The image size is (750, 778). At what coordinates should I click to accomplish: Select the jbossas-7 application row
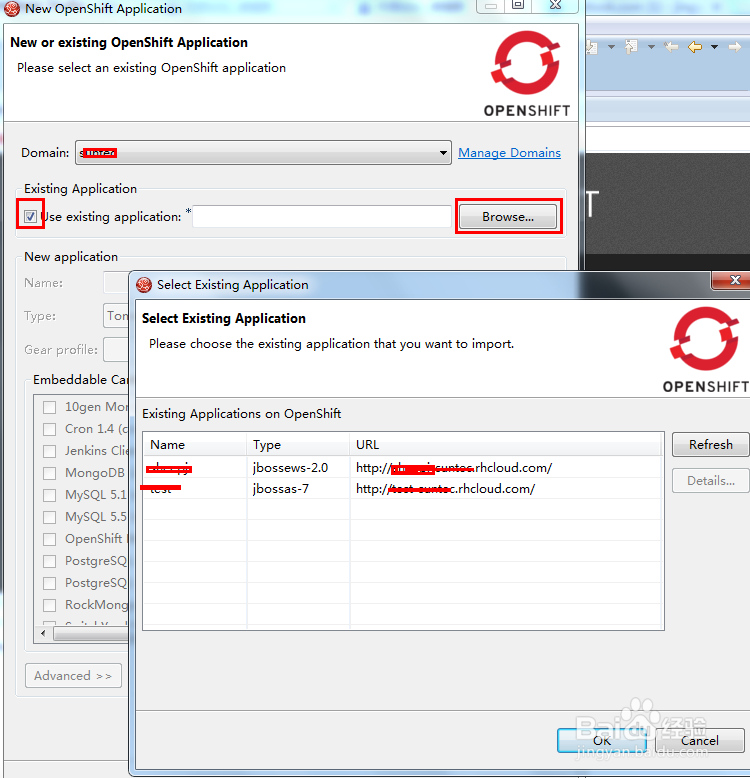tap(403, 489)
